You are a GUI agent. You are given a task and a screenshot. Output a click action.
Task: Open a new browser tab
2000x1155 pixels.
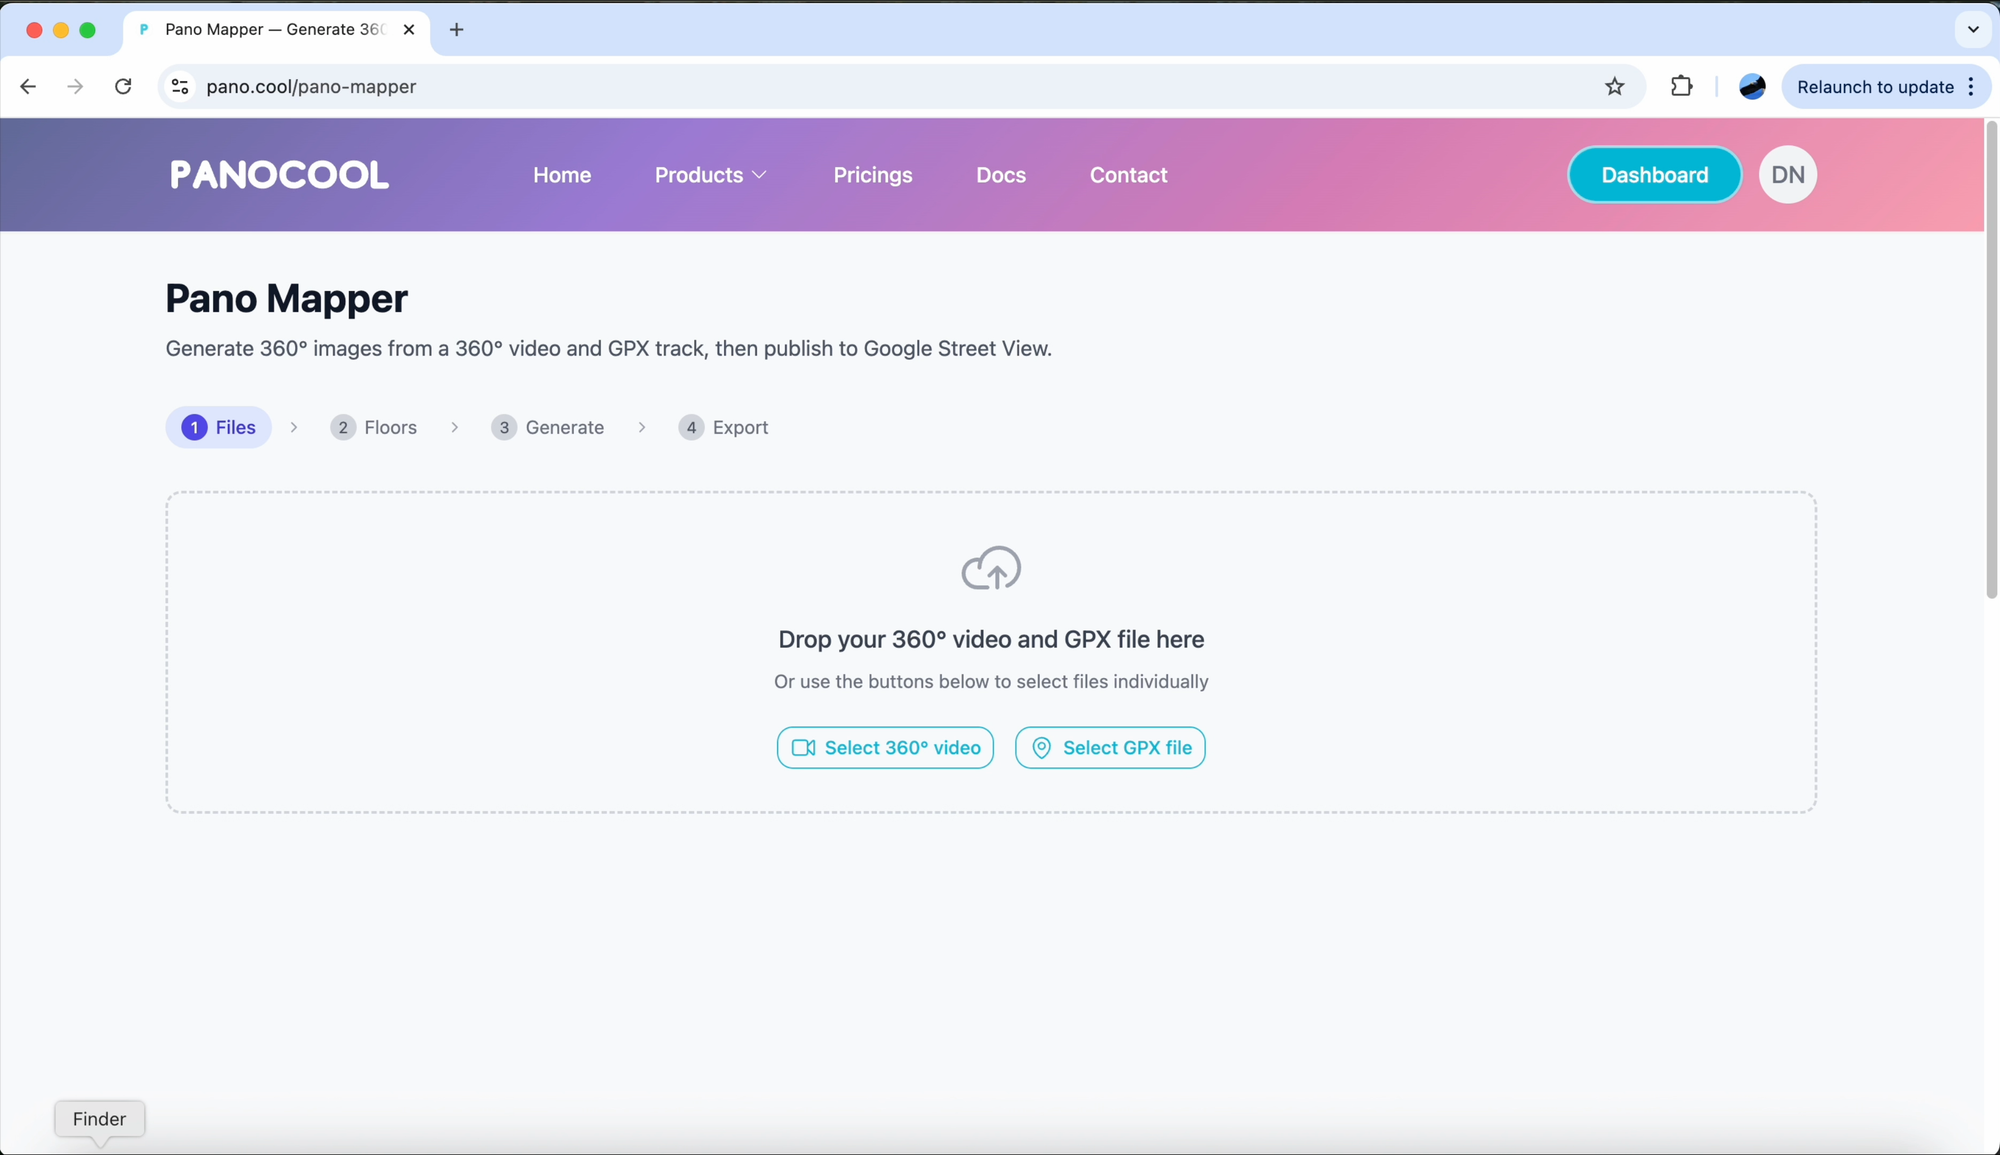[456, 30]
